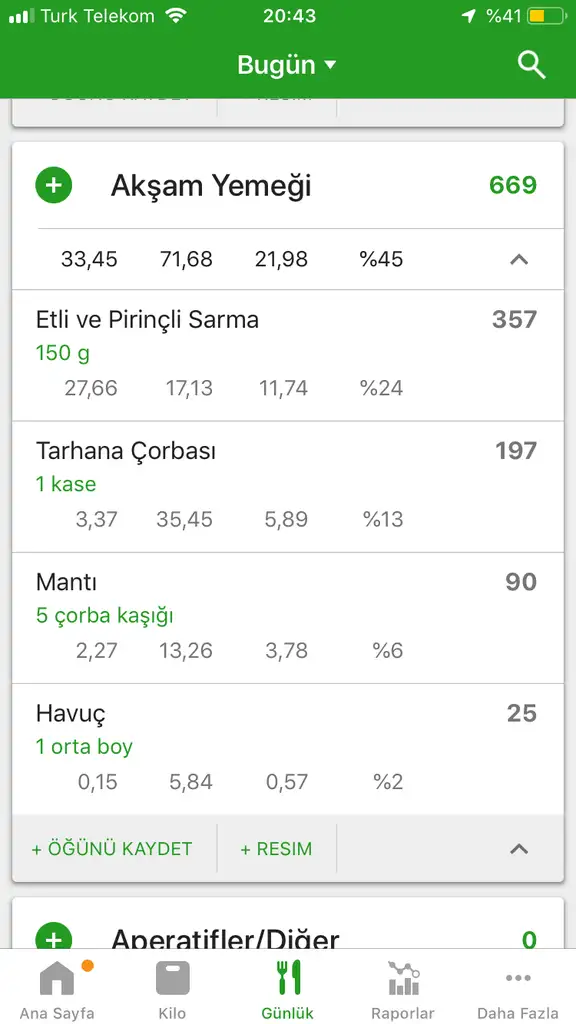Screen dimensions: 576x1024
Task: Open Daha Fazla three-dots icon
Action: pos(518,978)
